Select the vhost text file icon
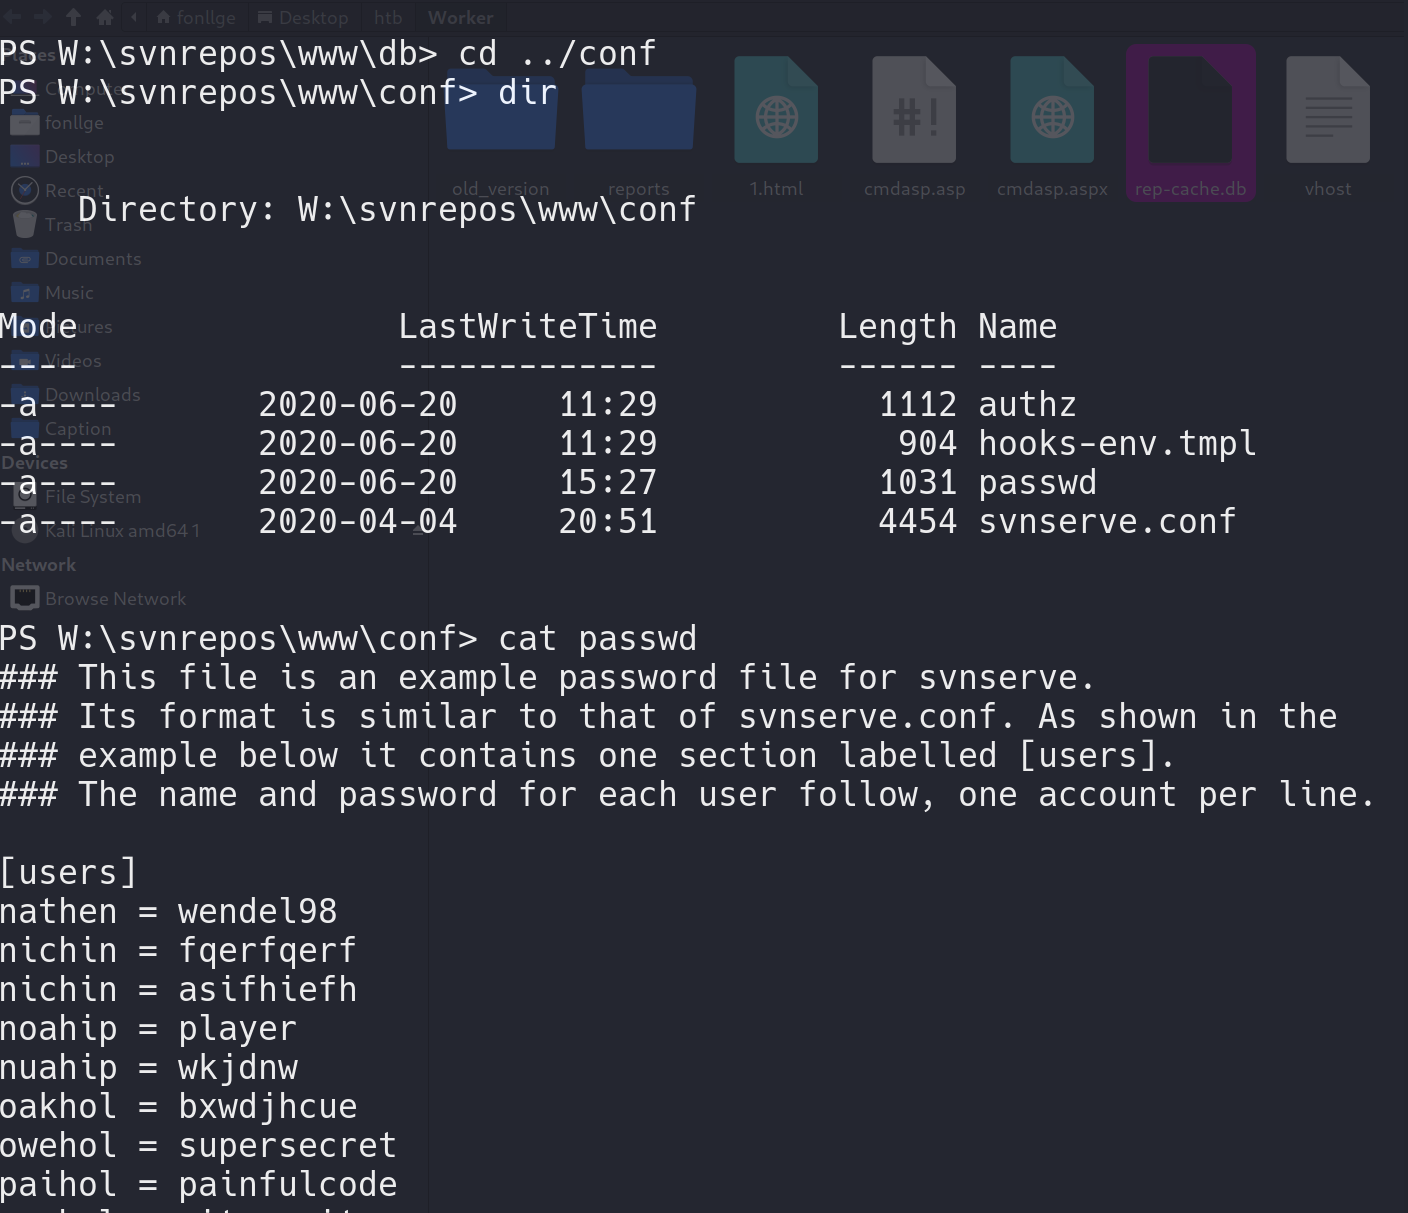 pos(1328,110)
